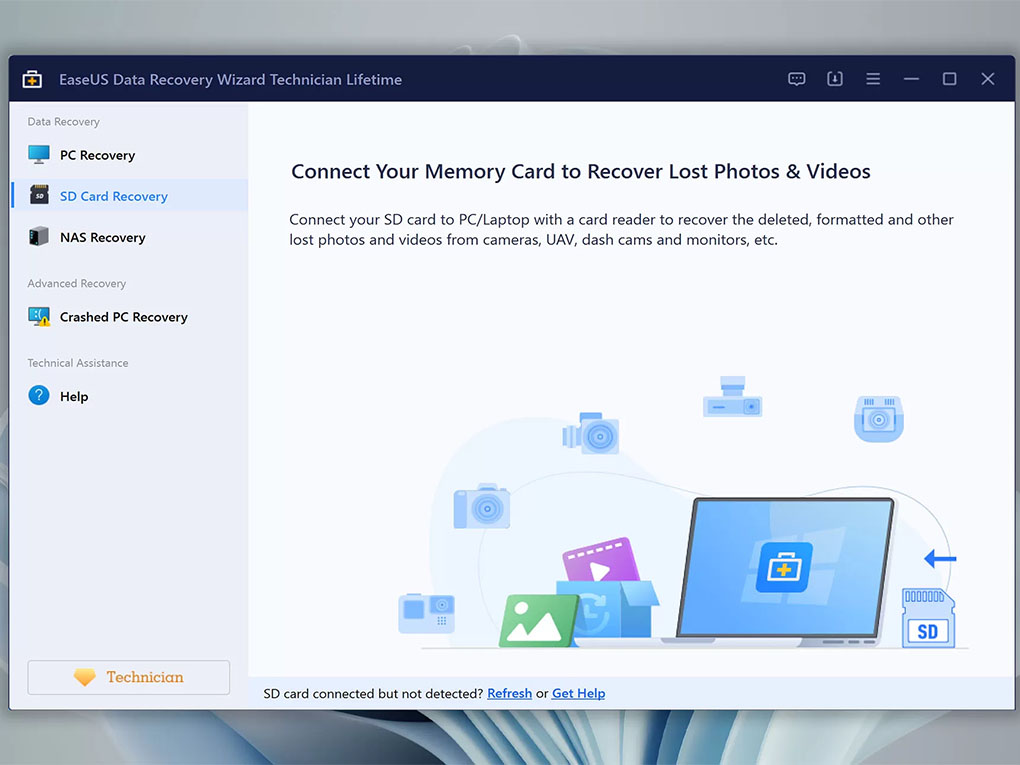1020x765 pixels.
Task: Open NAS Recovery from the sidebar
Action: (x=129, y=237)
